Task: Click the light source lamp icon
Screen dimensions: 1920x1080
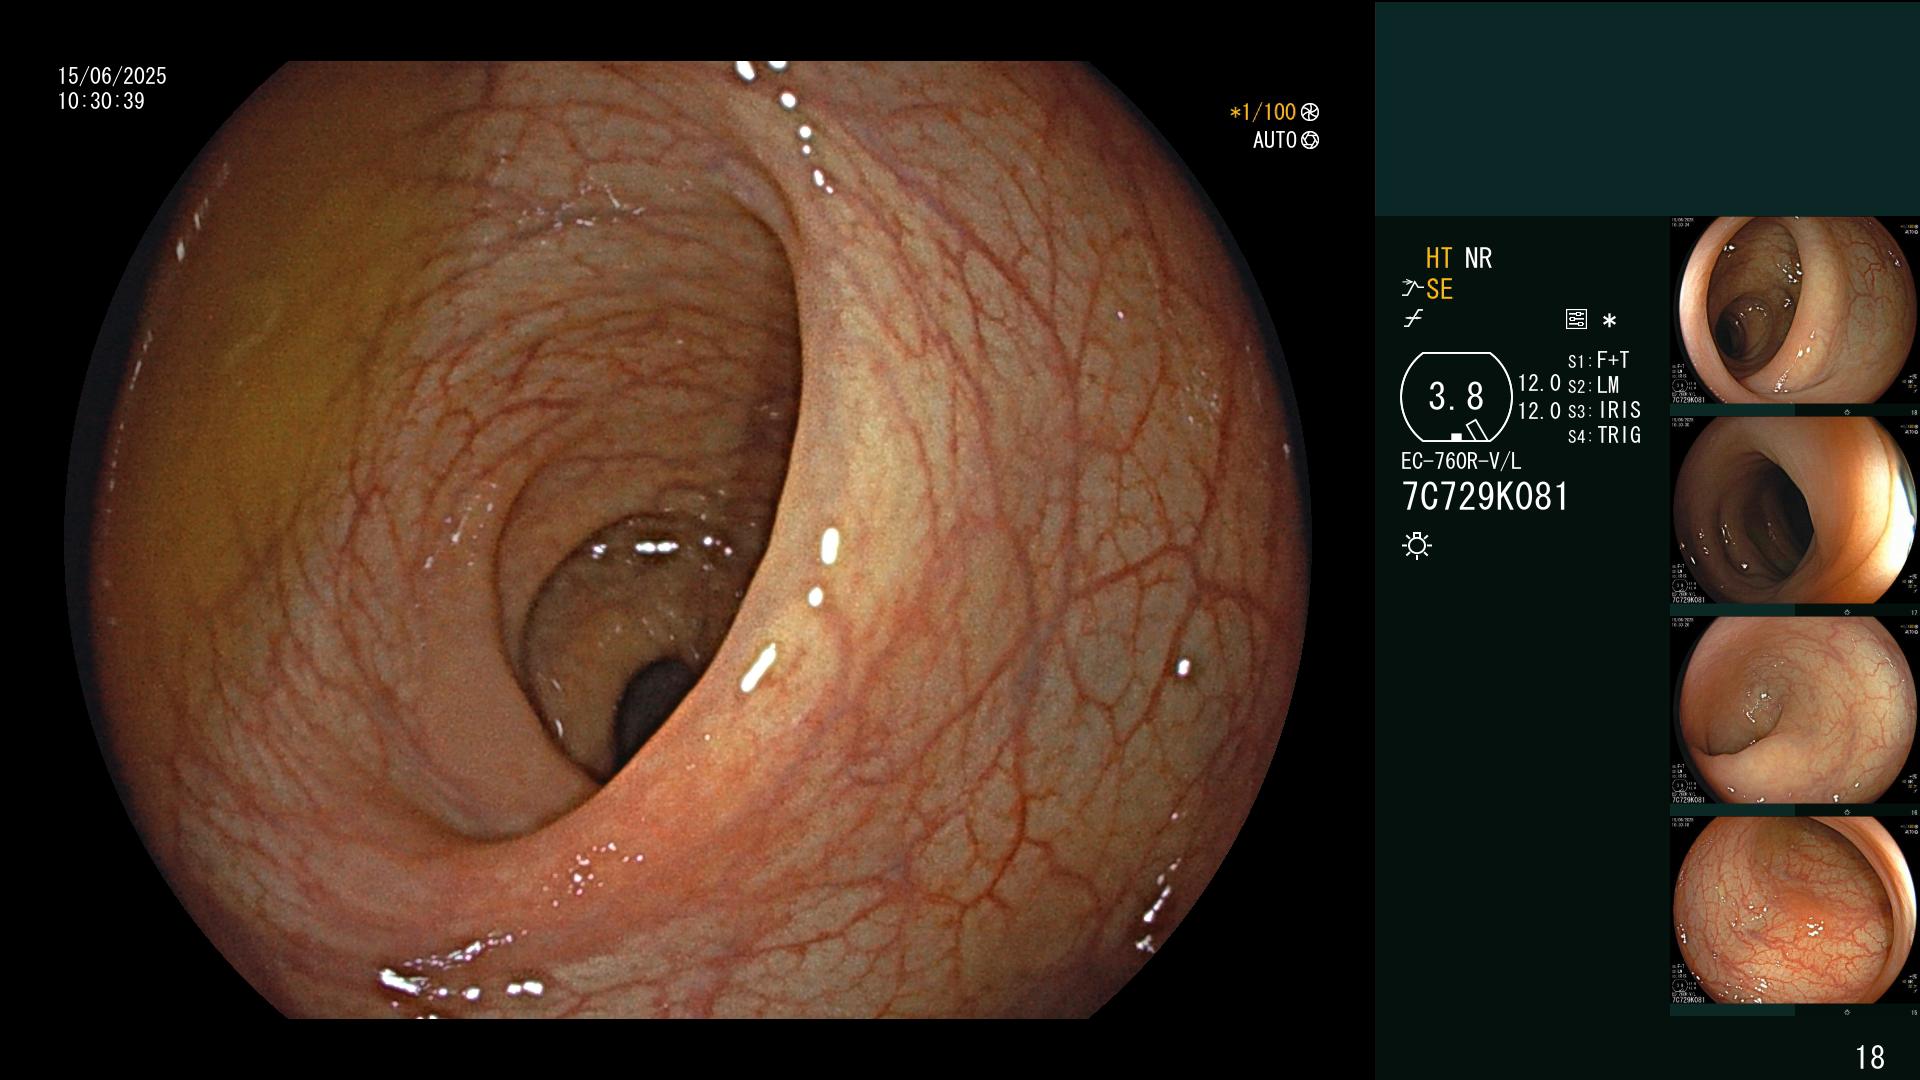Action: [1417, 545]
